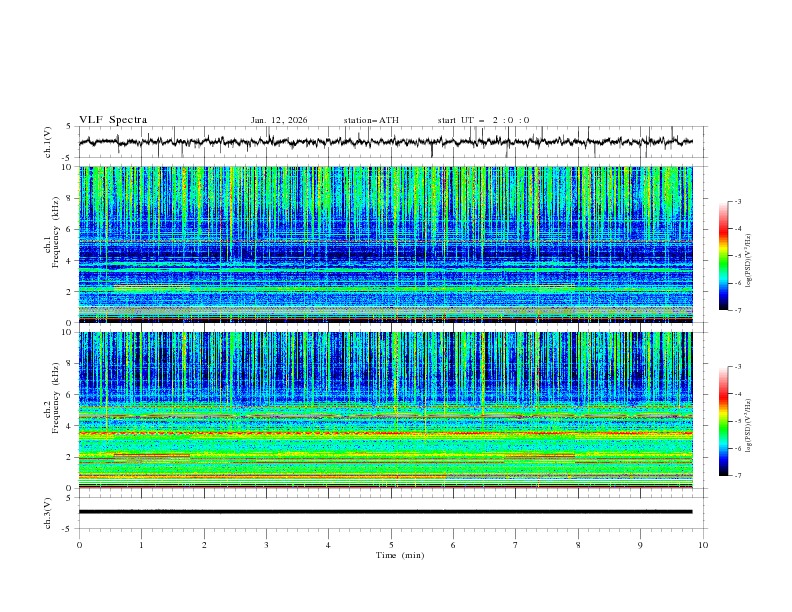Click the Jan. 12, 2026 date label

(279, 120)
